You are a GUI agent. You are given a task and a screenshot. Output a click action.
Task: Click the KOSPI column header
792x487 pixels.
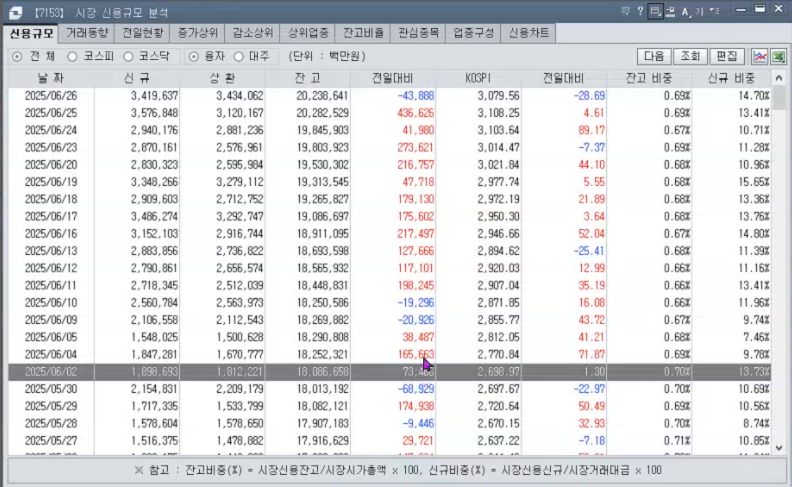tap(478, 78)
